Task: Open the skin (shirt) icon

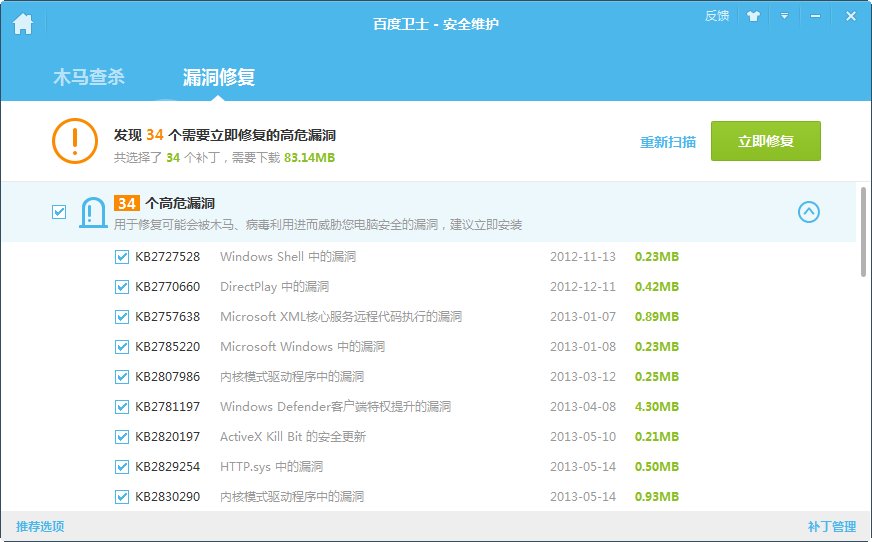Action: pos(753,16)
